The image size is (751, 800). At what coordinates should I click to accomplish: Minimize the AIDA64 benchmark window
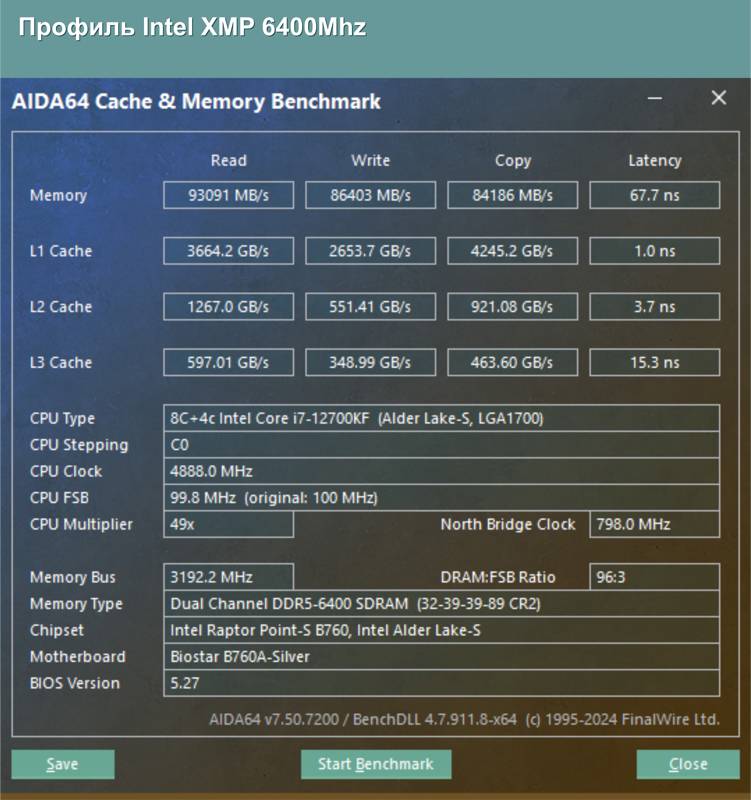[655, 98]
